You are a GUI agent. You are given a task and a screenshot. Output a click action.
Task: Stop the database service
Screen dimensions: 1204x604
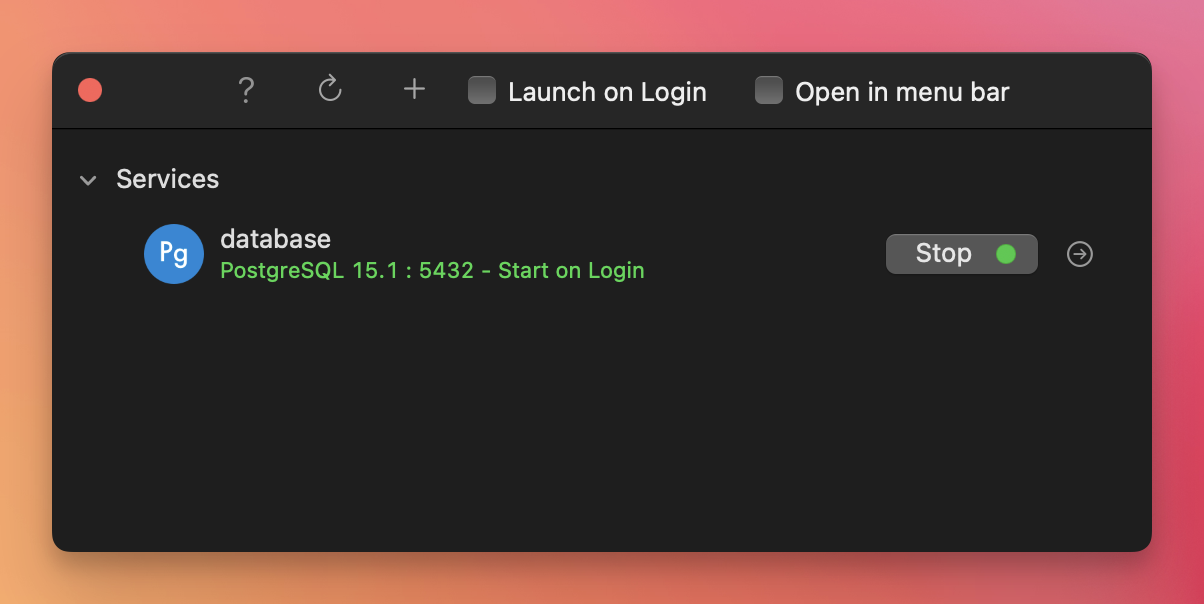(943, 254)
